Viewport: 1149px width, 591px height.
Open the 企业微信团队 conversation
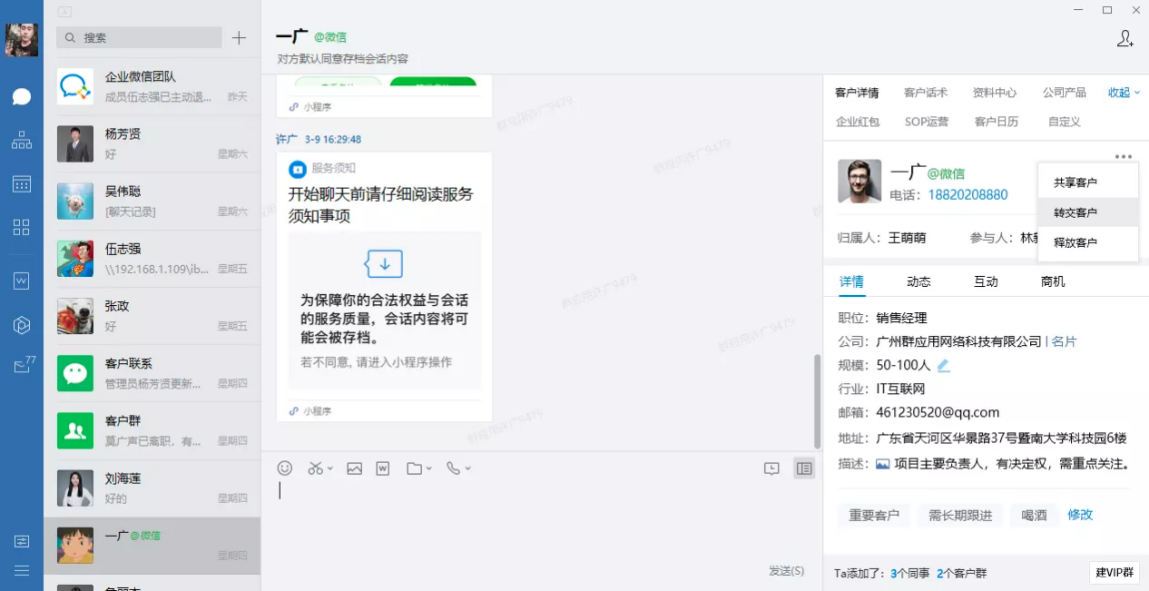coord(152,86)
